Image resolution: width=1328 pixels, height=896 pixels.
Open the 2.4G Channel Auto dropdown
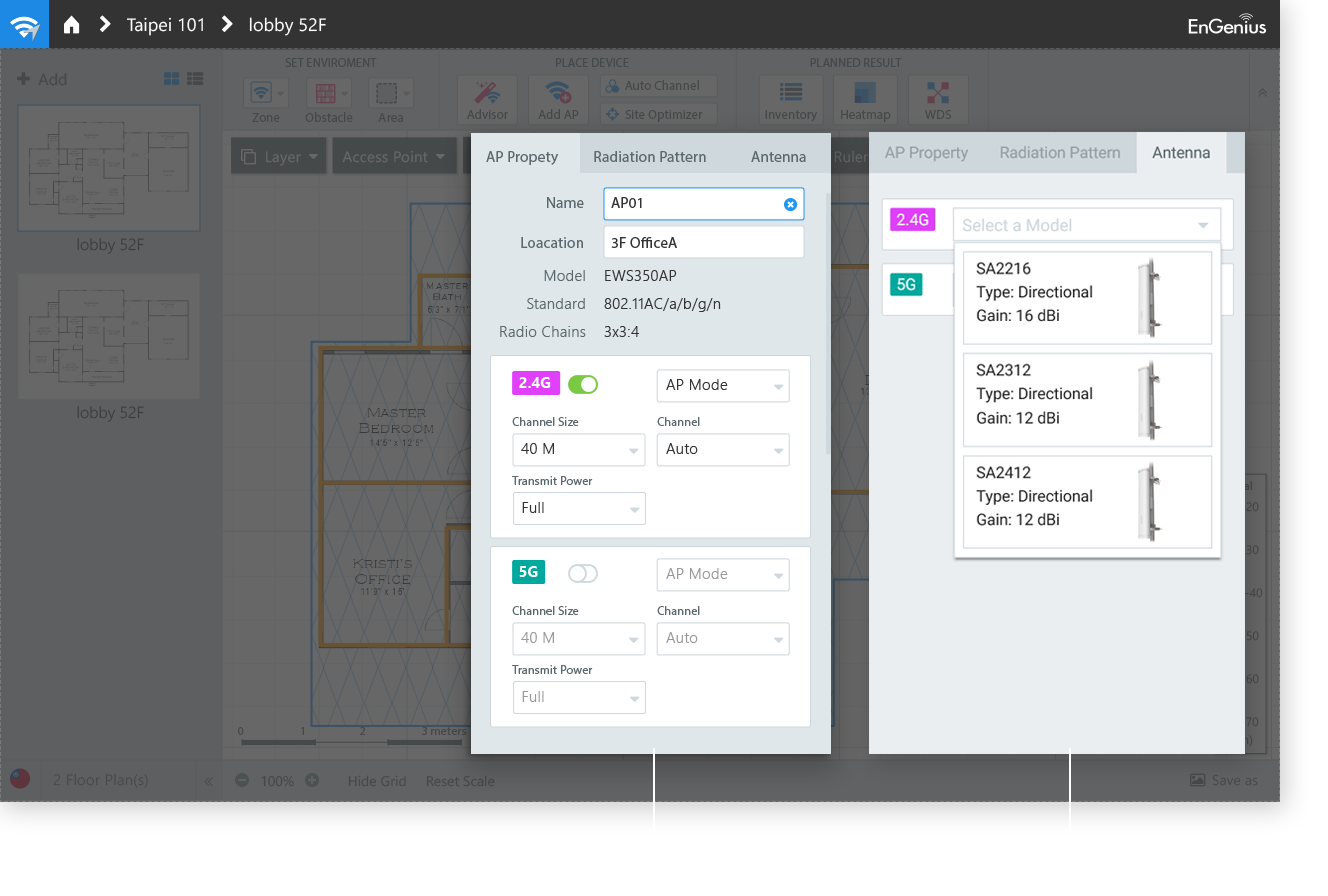(723, 449)
